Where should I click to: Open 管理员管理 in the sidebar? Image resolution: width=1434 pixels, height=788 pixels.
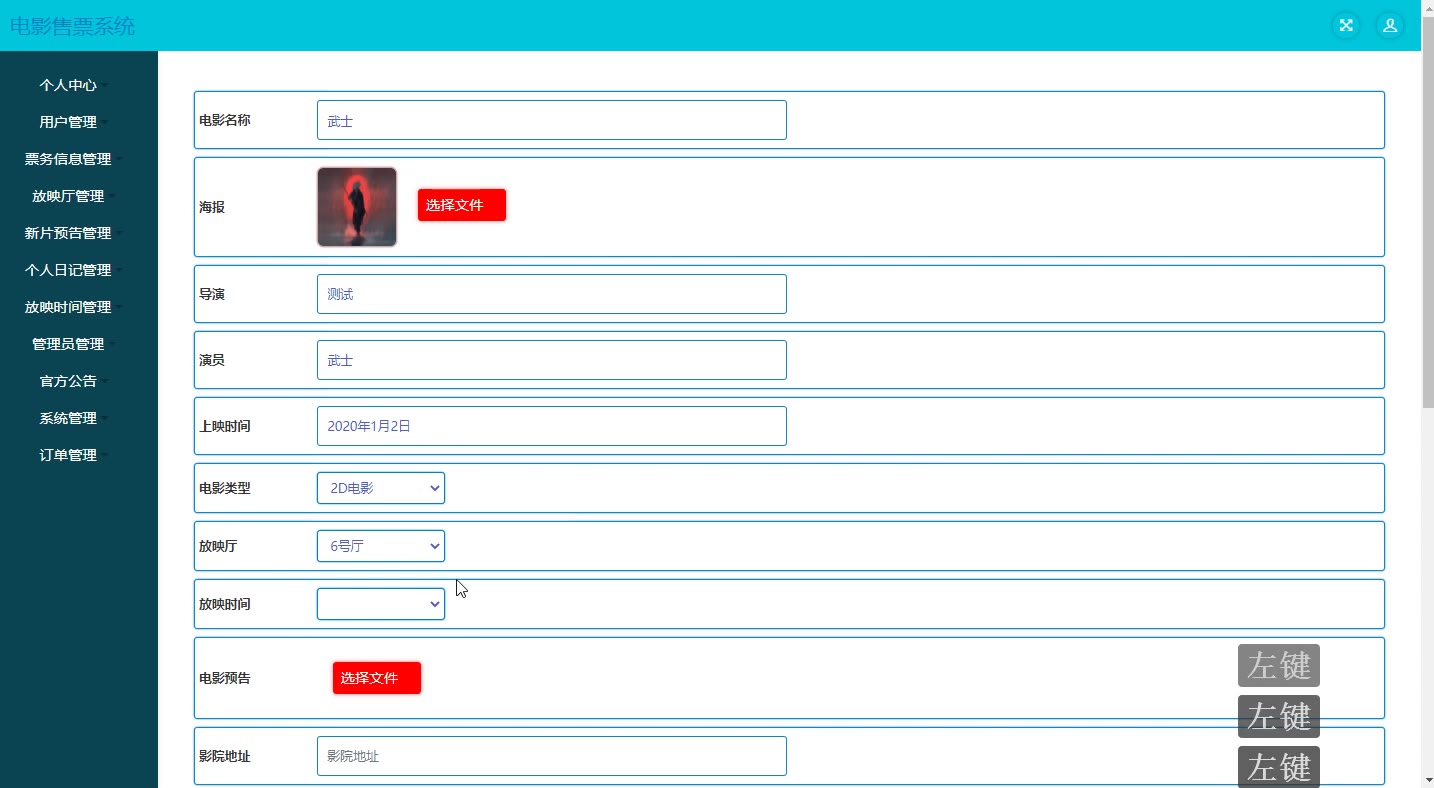pos(73,344)
